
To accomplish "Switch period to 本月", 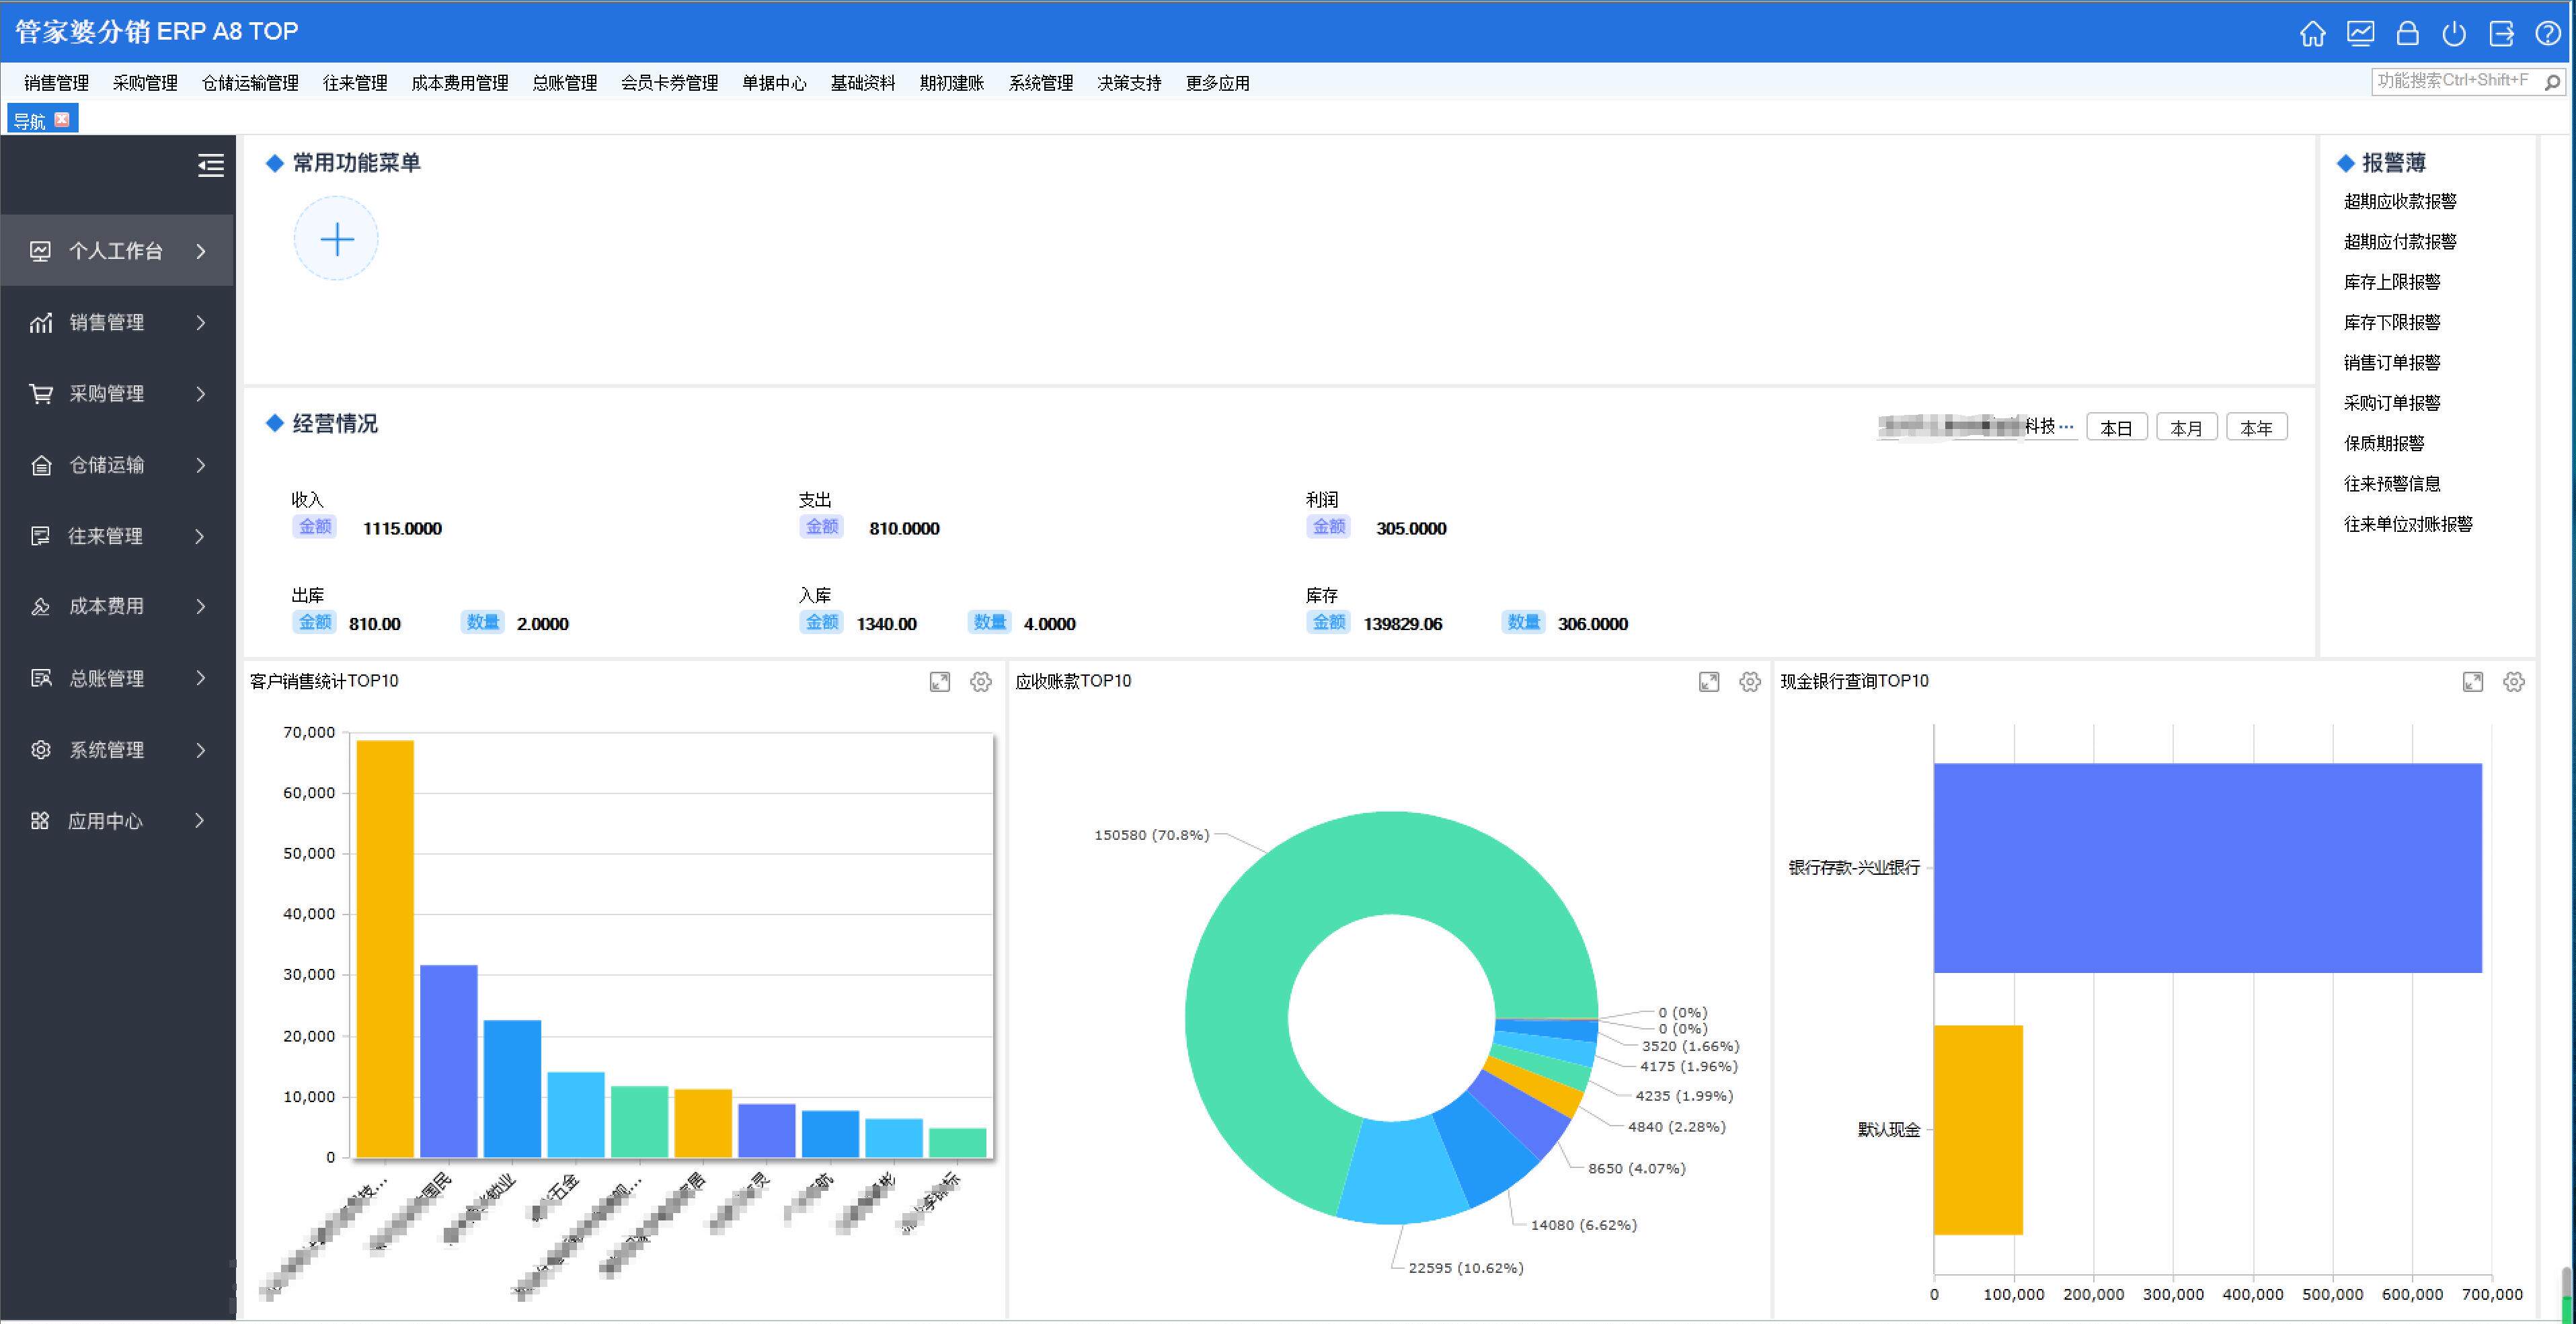I will click(2186, 428).
